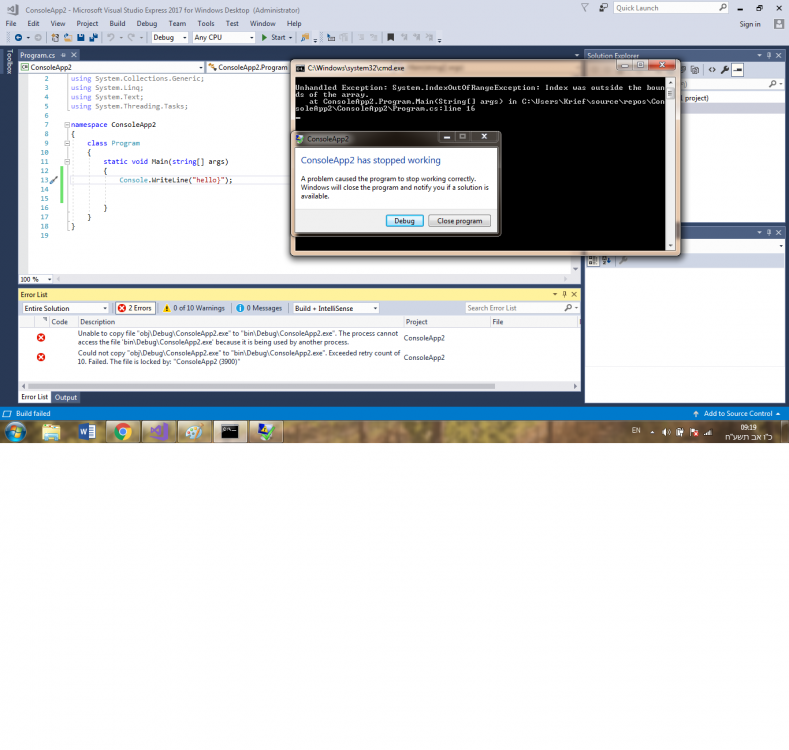This screenshot has height=750, width=789.
Task: Open Google Chrome from the taskbar
Action: pyautogui.click(x=123, y=432)
